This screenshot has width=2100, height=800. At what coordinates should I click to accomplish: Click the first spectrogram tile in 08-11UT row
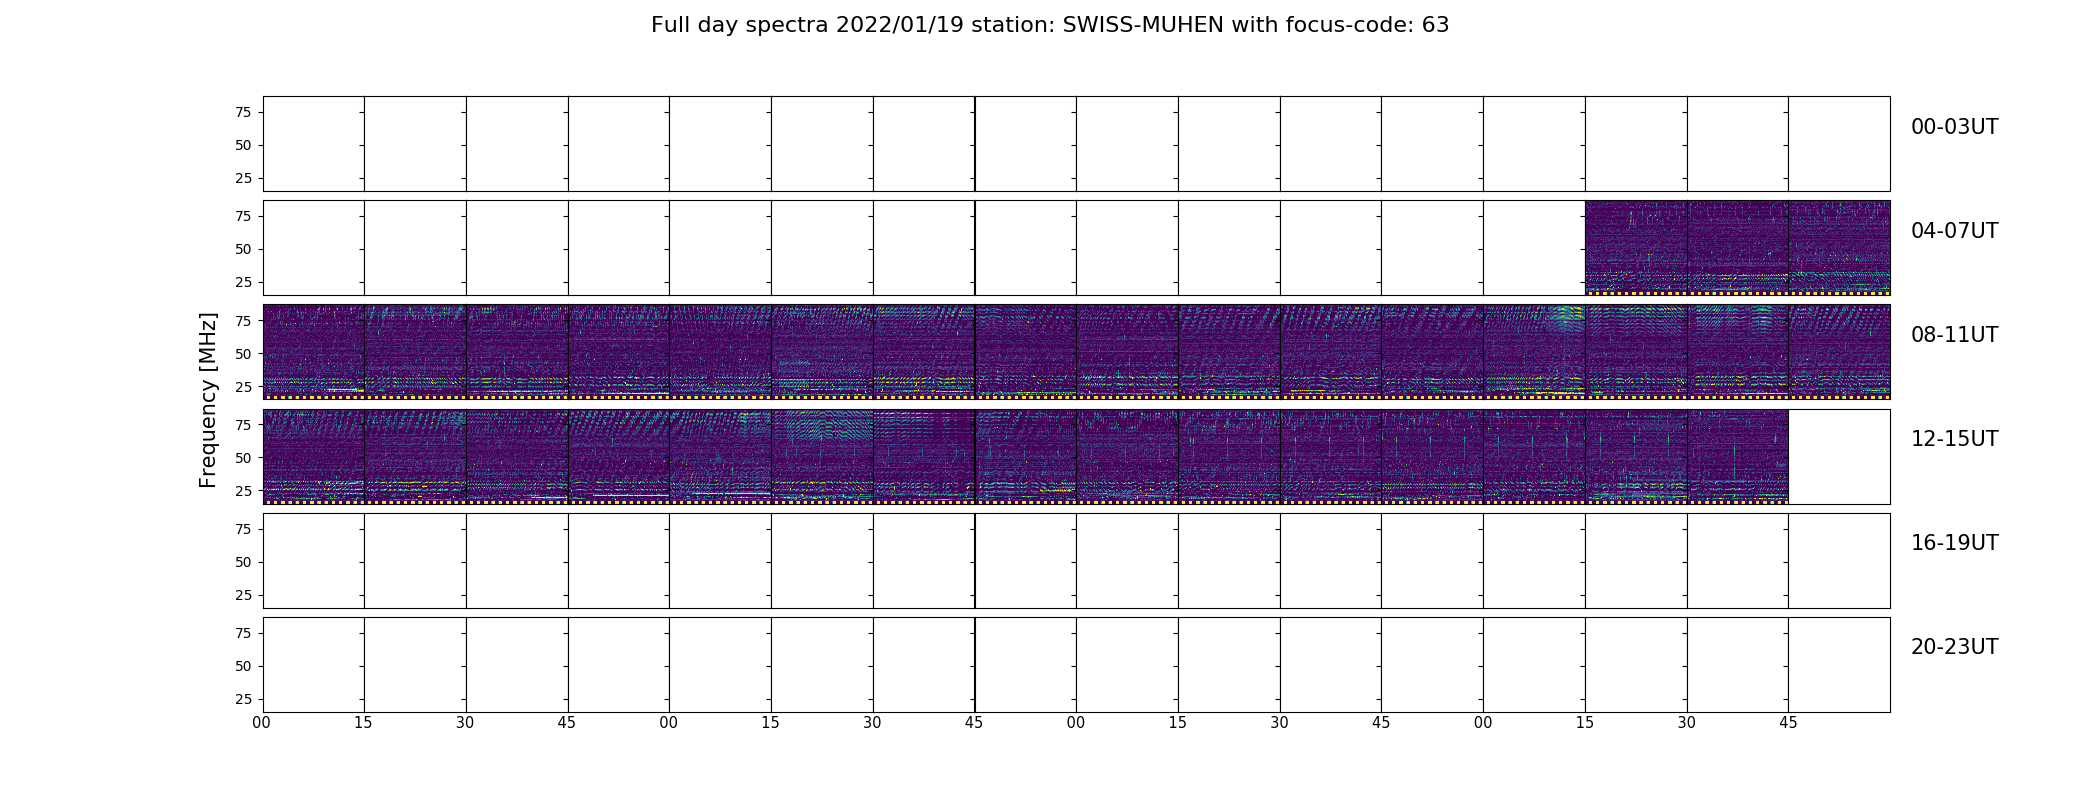coord(314,352)
